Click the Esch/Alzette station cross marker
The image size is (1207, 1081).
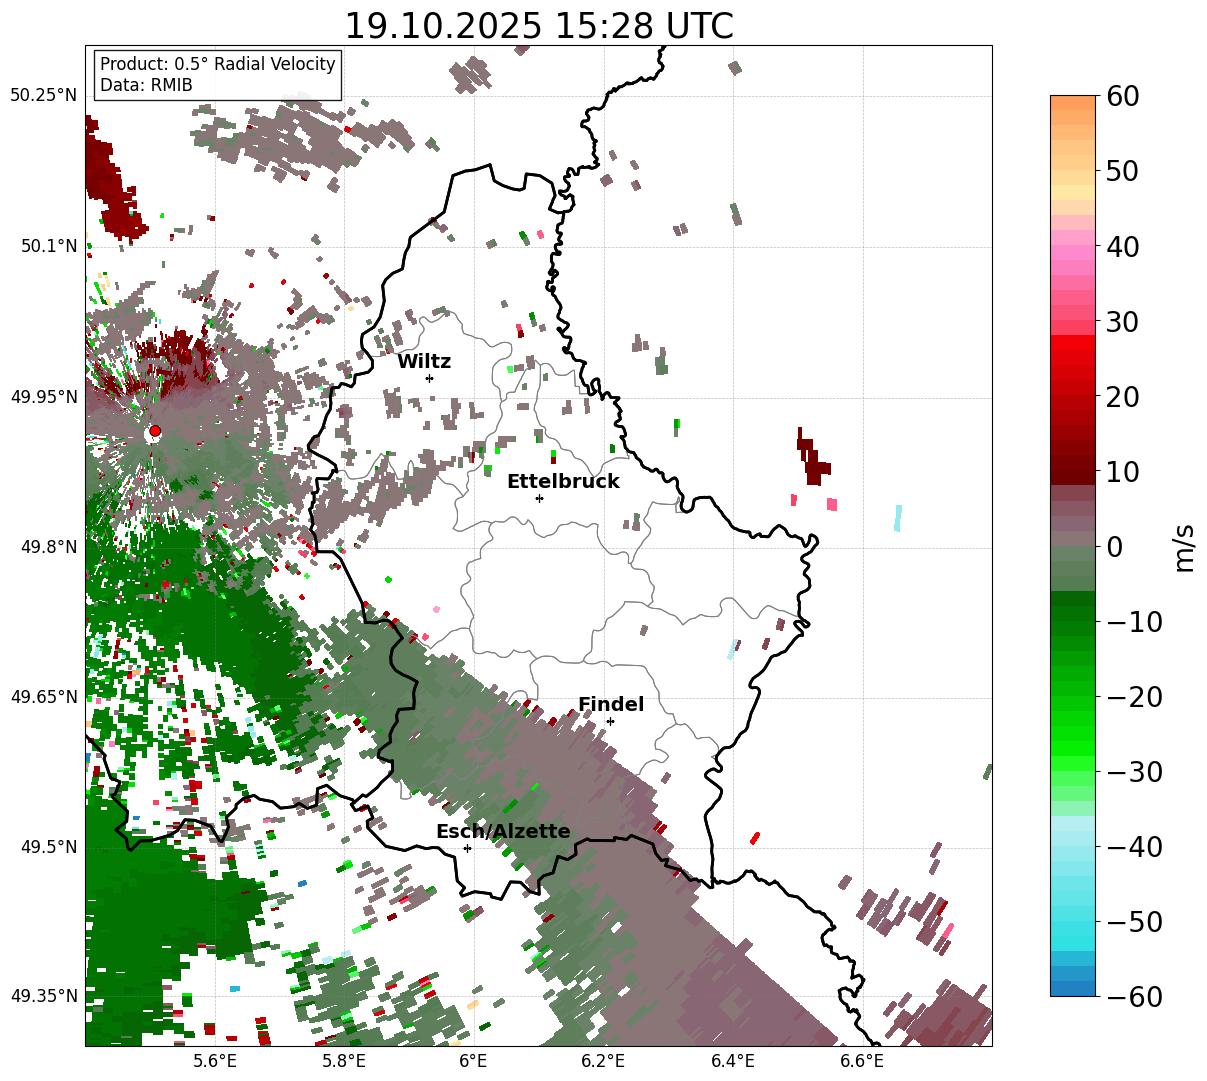tap(467, 848)
